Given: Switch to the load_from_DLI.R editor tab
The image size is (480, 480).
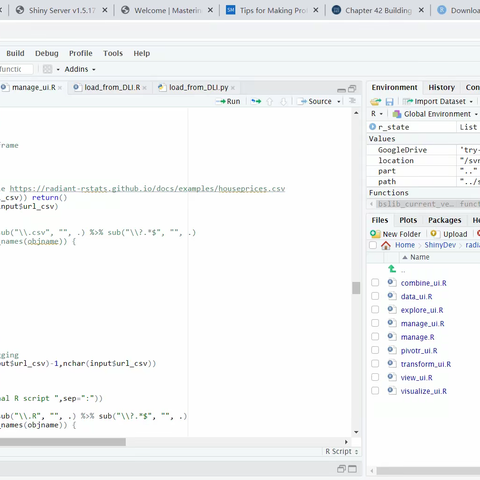Looking at the screenshot, I should pos(112,87).
